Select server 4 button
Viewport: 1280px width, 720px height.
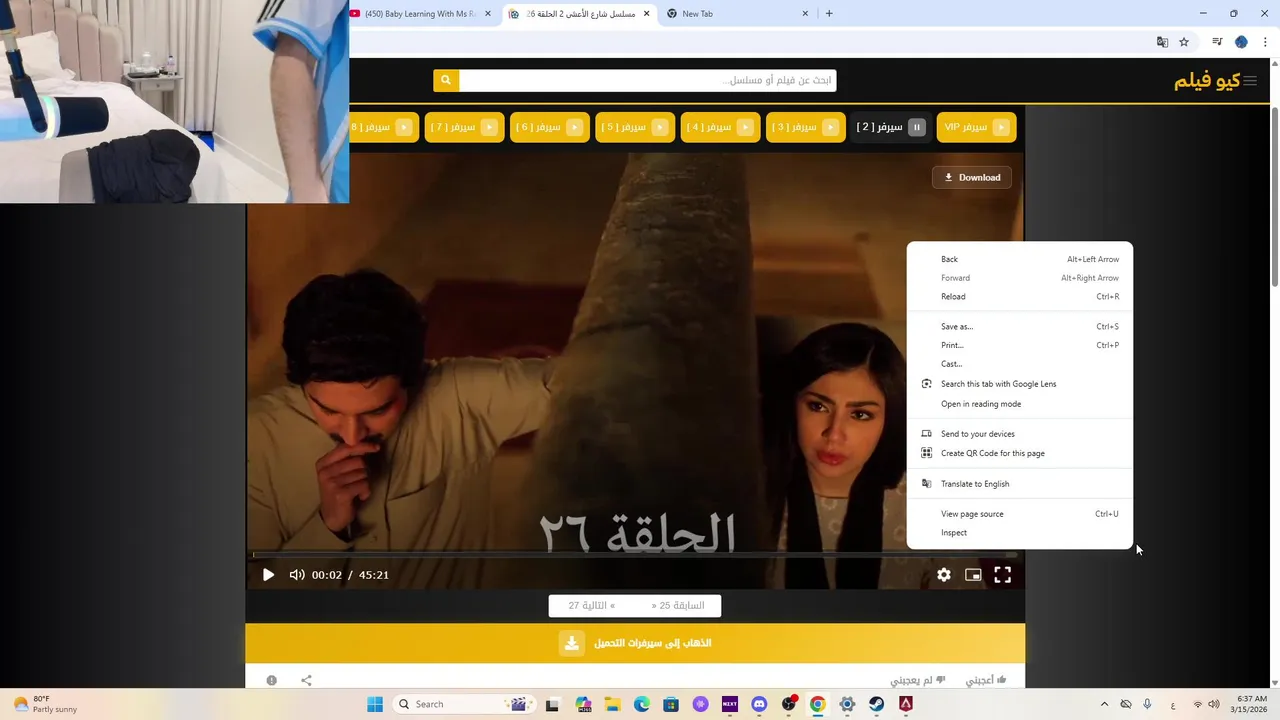[x=720, y=127]
